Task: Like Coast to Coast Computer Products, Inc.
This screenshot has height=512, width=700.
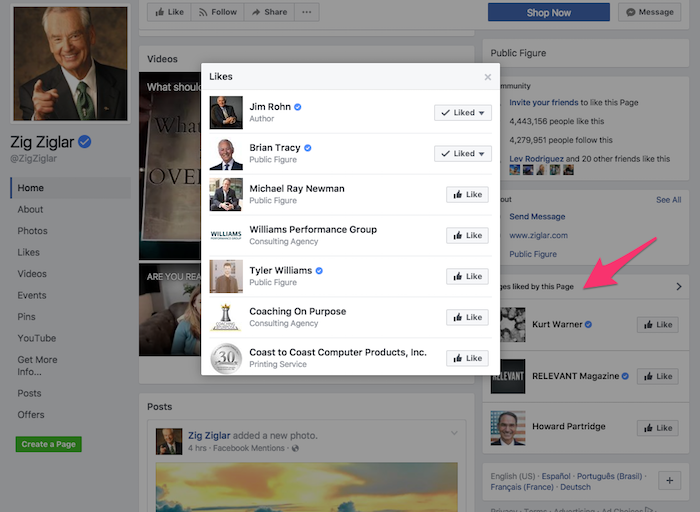Action: (467, 358)
